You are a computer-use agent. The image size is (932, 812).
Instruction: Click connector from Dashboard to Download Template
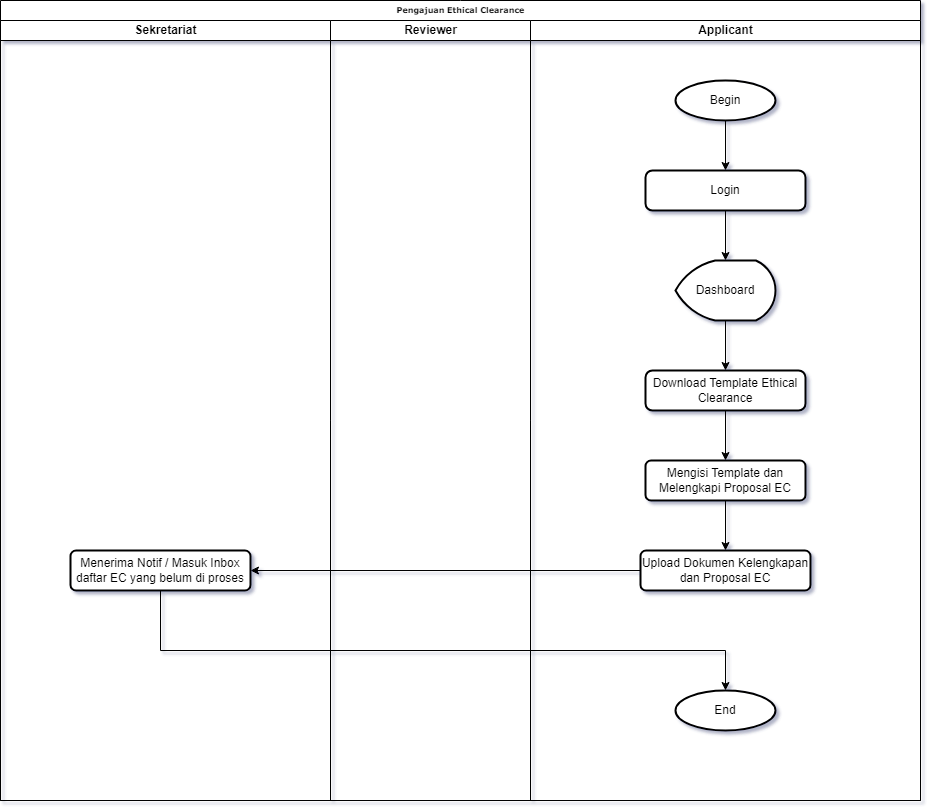coord(728,347)
